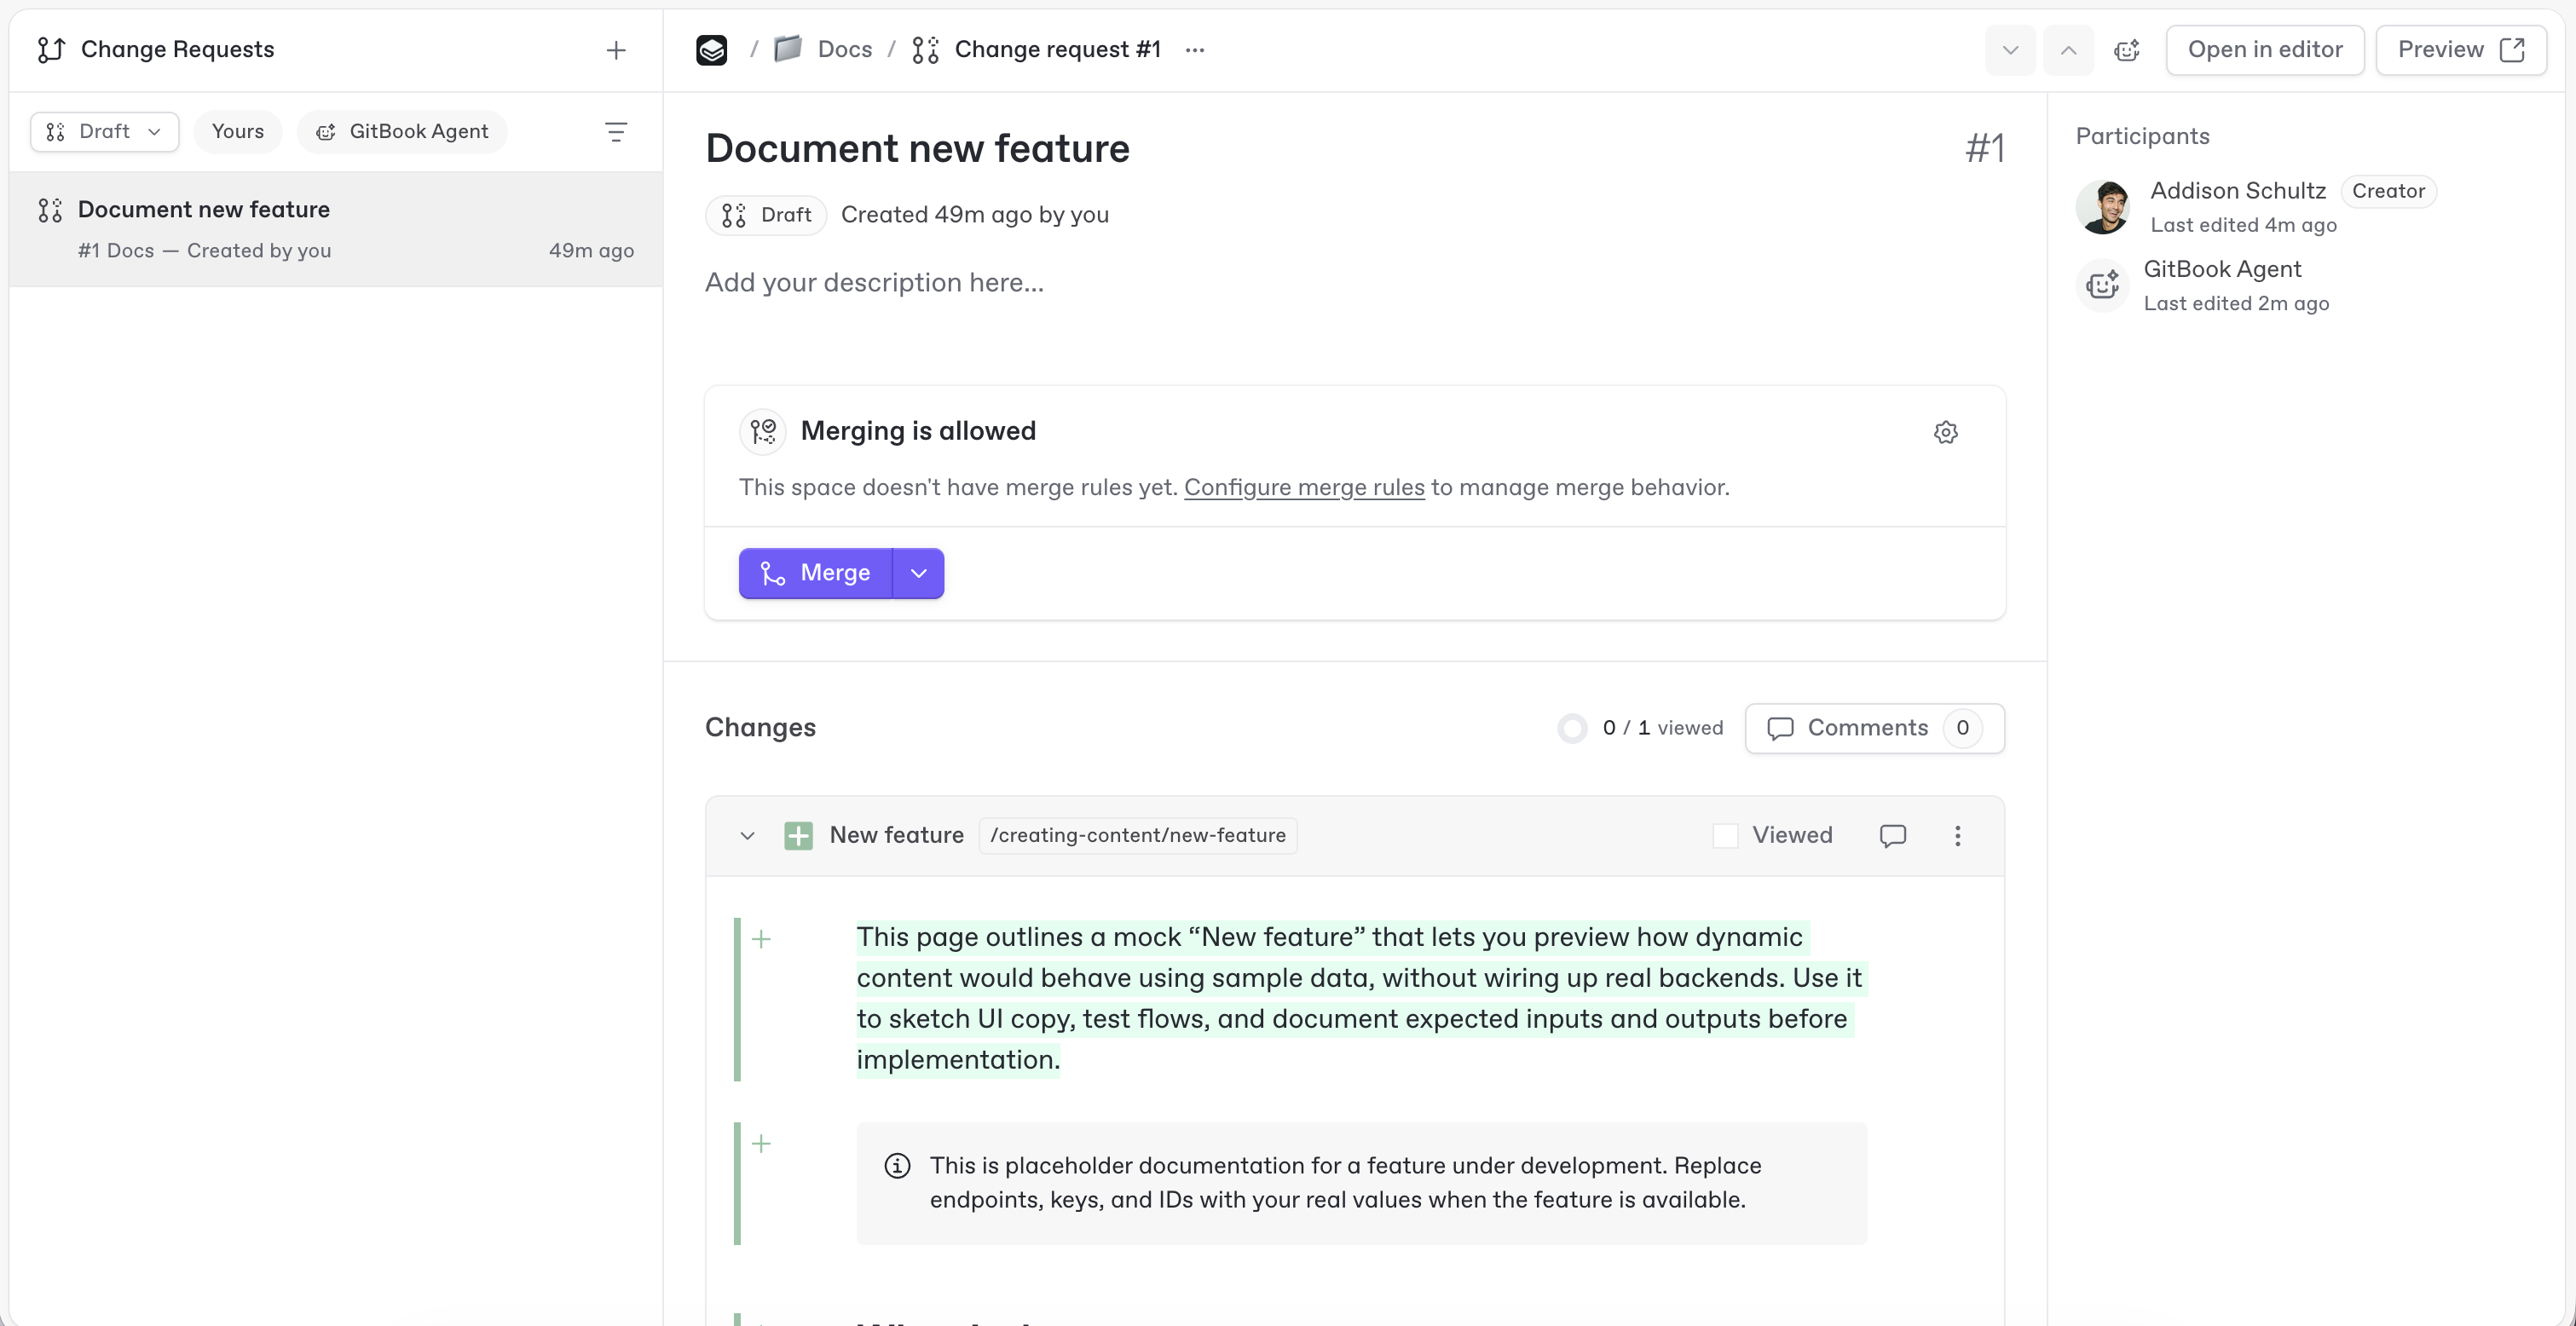This screenshot has height=1326, width=2576.
Task: Open the vertical ellipsis menu for New feature
Action: point(1957,836)
